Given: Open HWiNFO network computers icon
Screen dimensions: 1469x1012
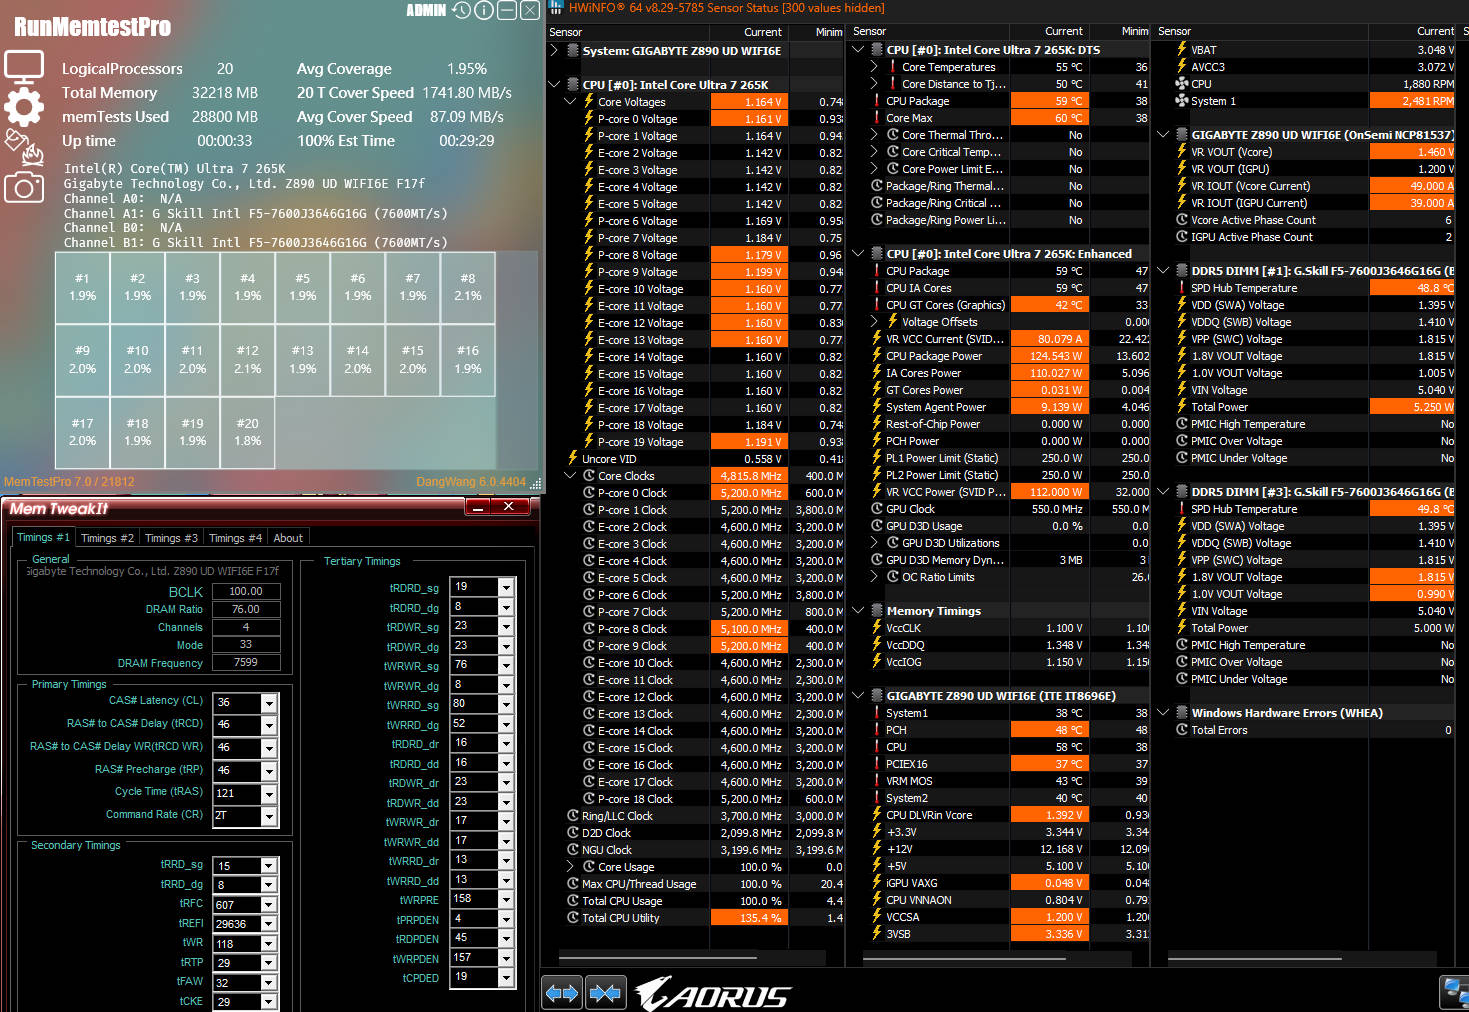Looking at the screenshot, I should [x=1456, y=993].
